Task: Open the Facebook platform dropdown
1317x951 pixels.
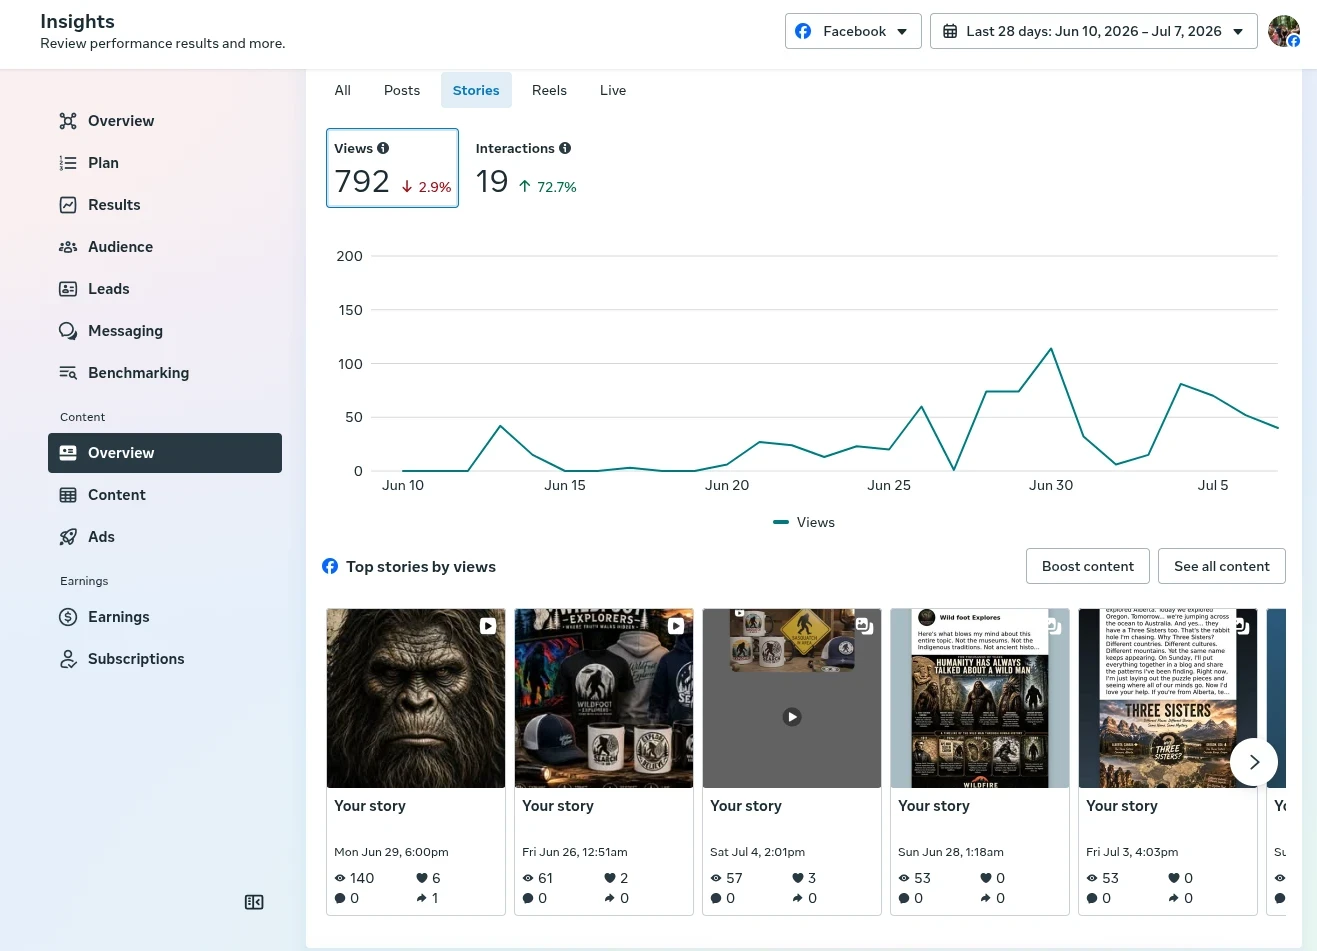Action: (x=853, y=31)
